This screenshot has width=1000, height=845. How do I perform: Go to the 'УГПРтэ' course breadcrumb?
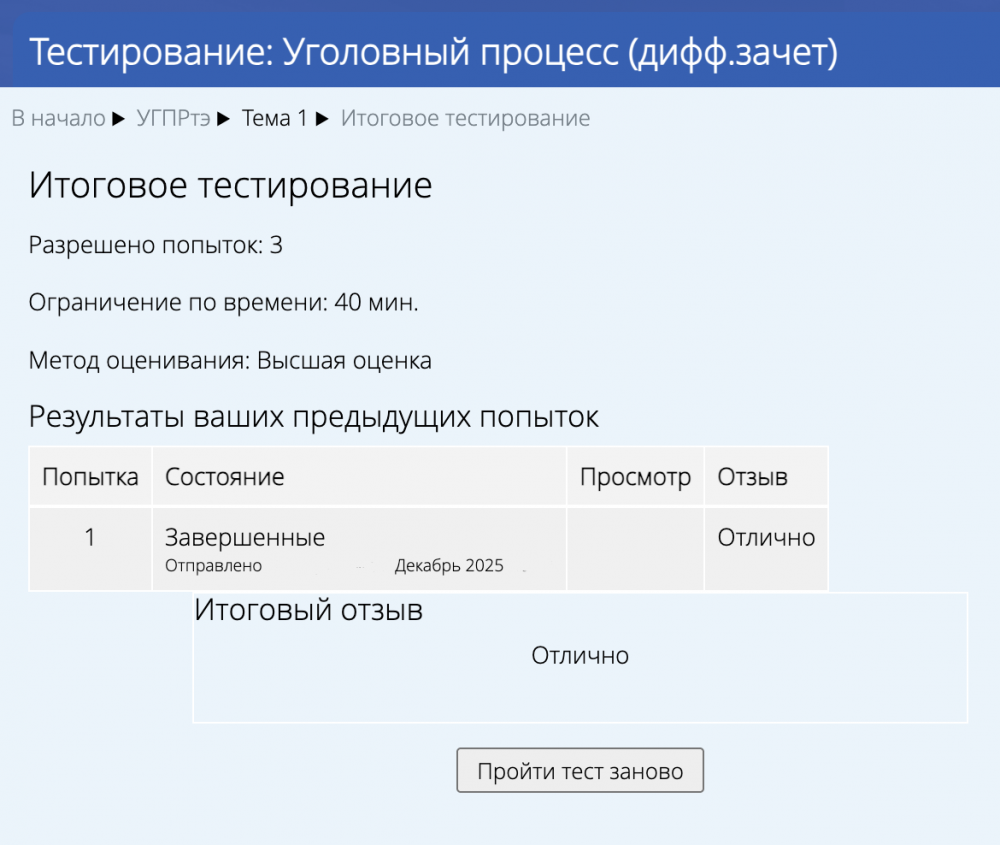[173, 119]
